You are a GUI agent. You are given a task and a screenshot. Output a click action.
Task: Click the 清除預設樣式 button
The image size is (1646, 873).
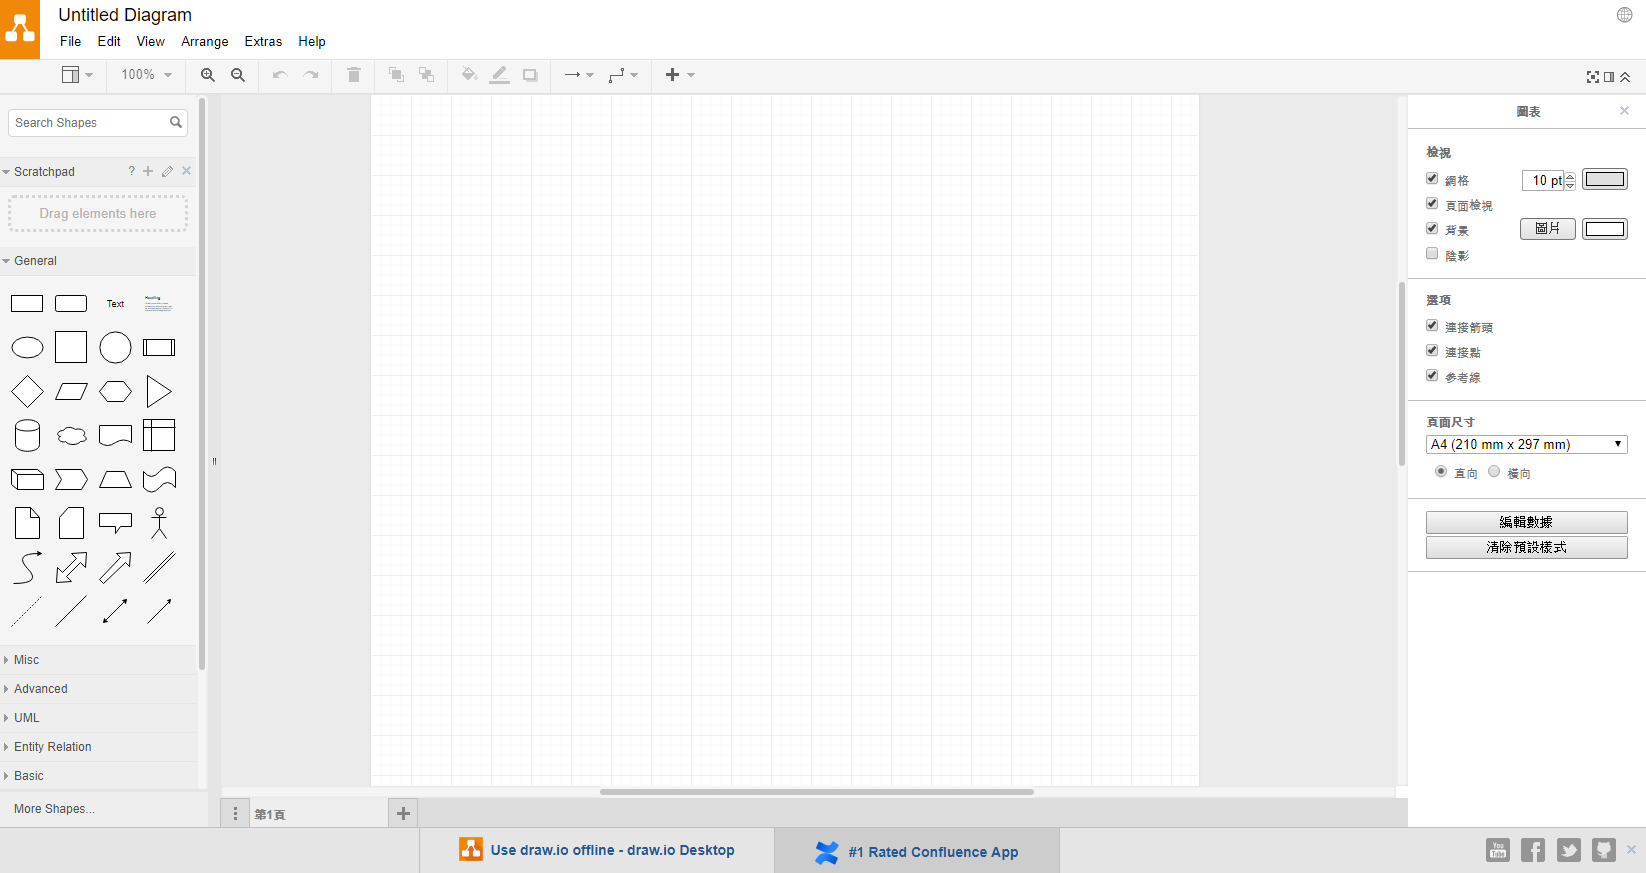pyautogui.click(x=1527, y=547)
